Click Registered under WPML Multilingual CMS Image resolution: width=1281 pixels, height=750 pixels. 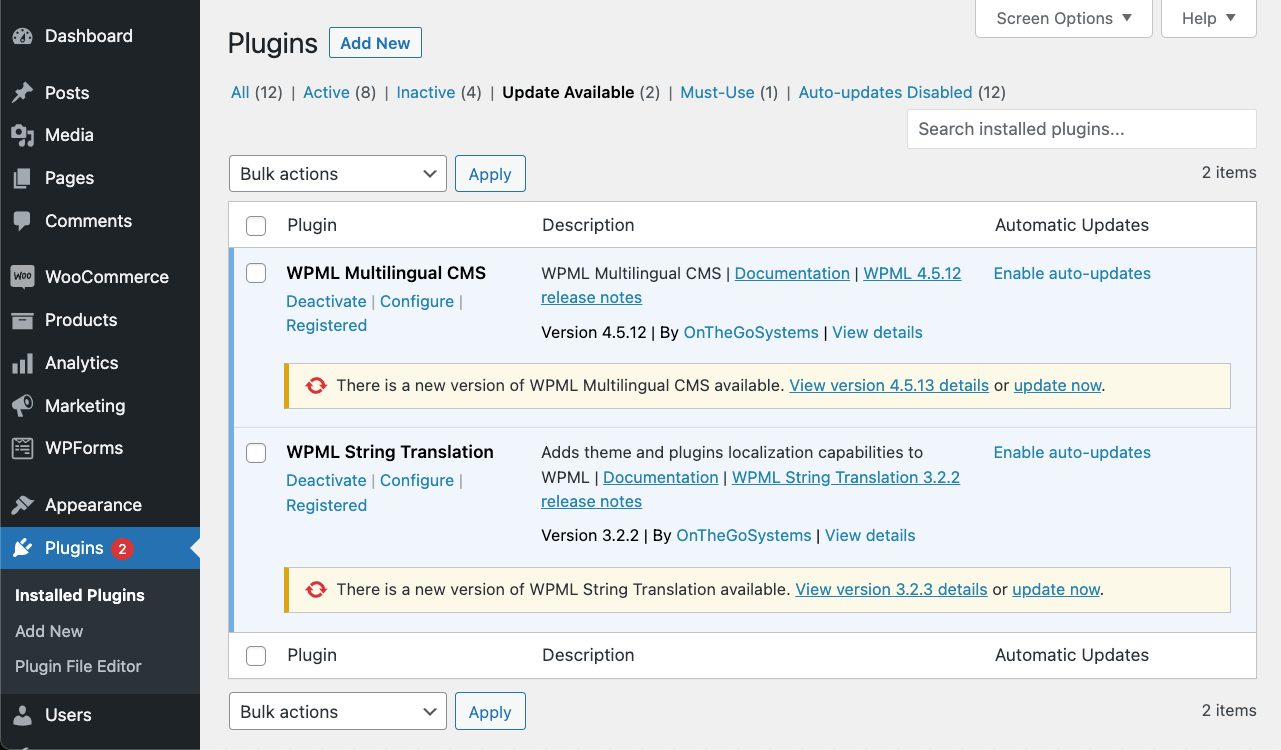(326, 325)
